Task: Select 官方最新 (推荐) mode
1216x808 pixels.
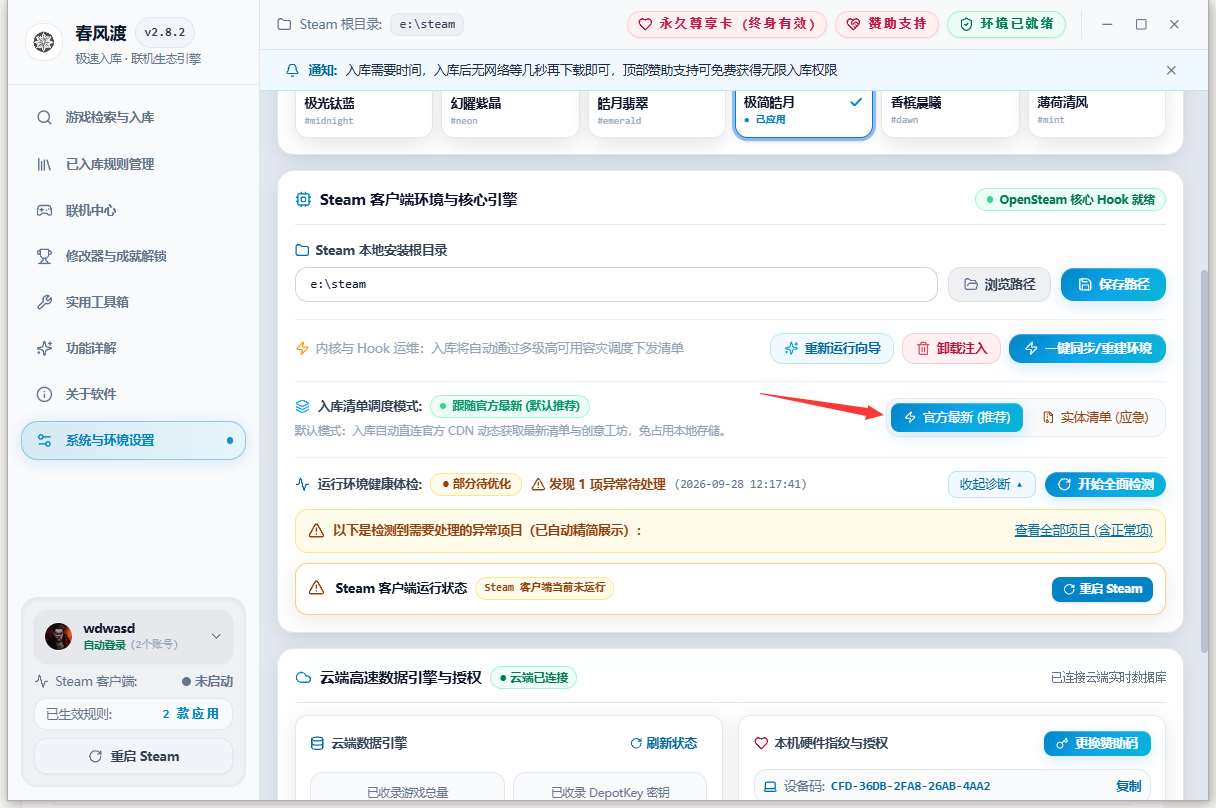Action: [x=957, y=417]
